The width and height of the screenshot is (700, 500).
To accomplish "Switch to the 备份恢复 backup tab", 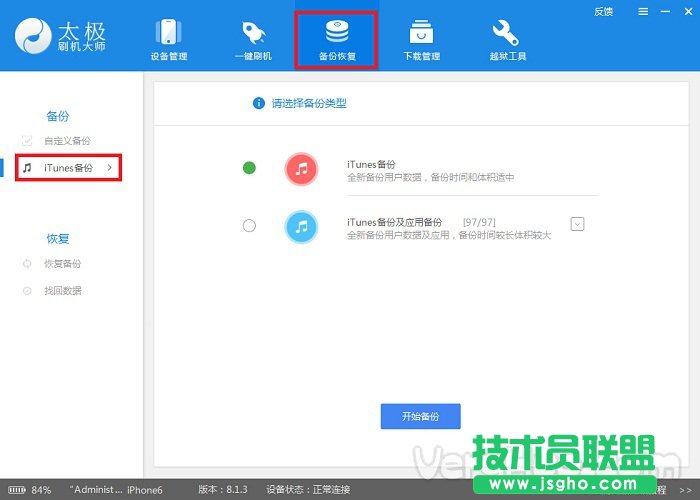I will [337, 40].
